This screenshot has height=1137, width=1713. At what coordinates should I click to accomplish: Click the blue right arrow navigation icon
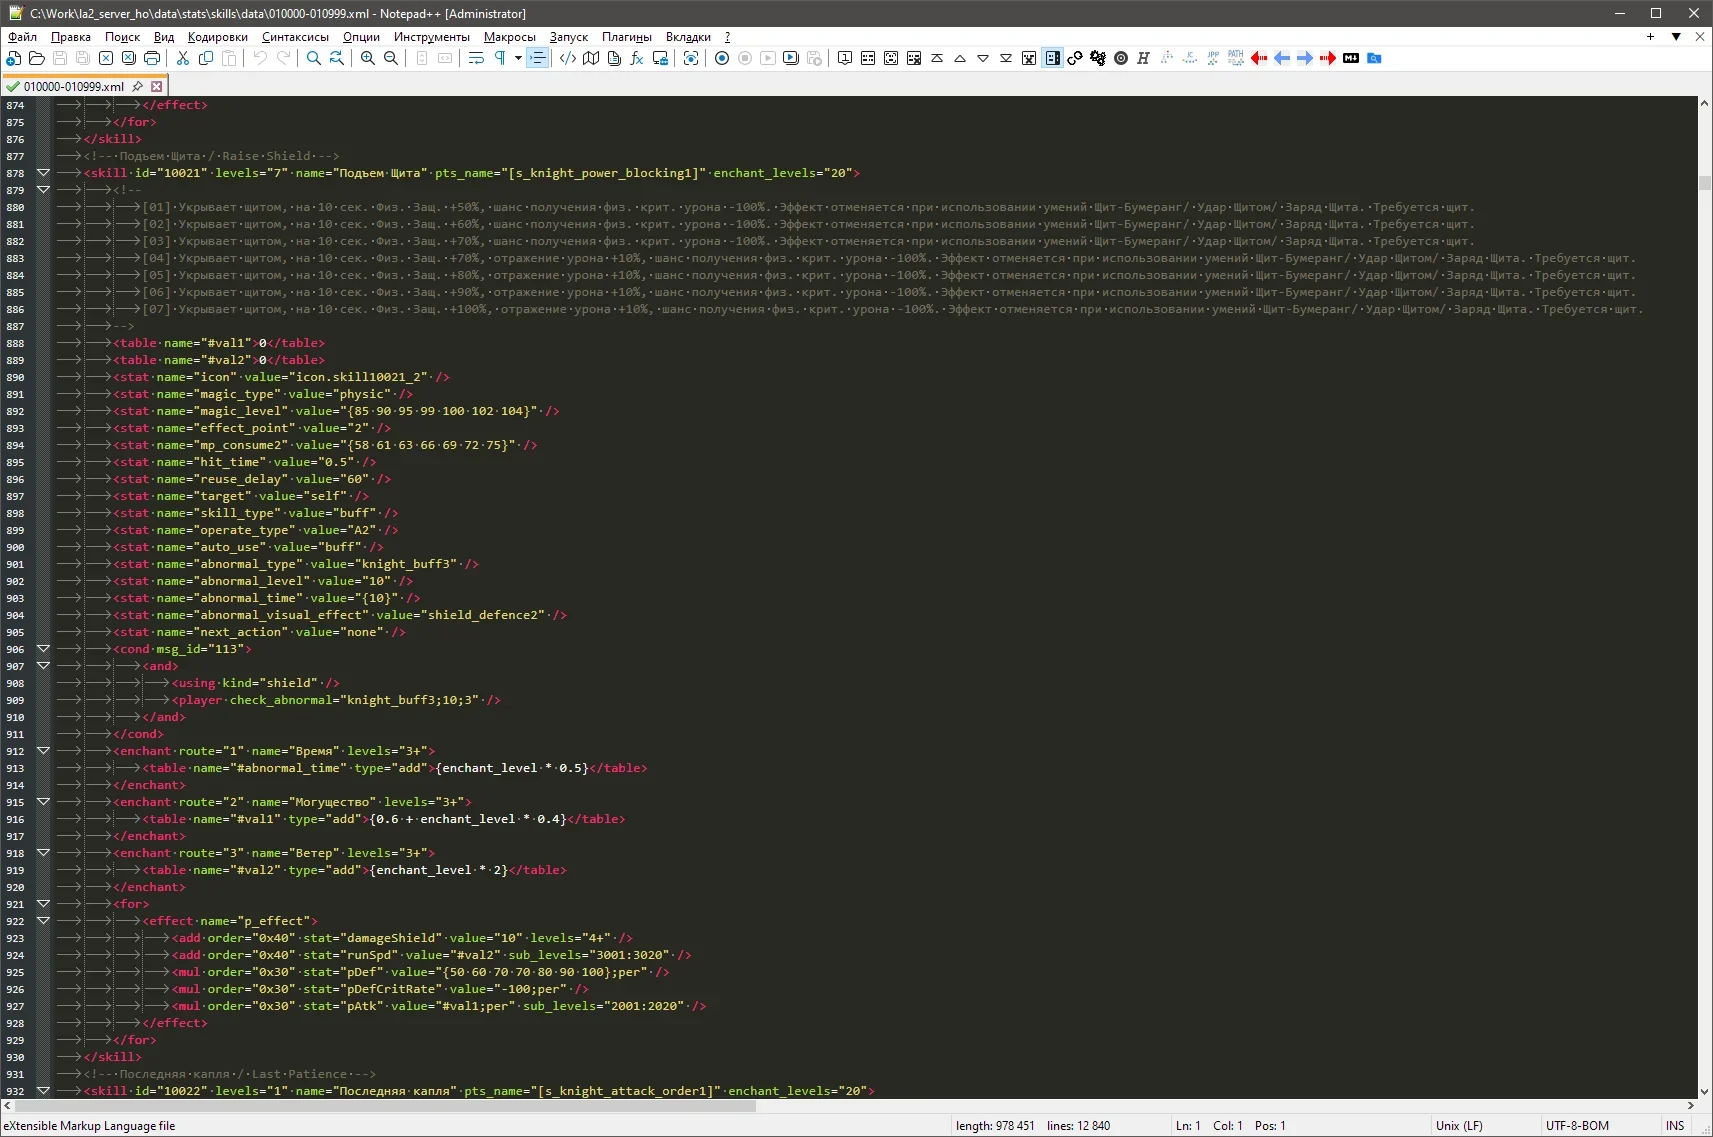click(x=1305, y=58)
